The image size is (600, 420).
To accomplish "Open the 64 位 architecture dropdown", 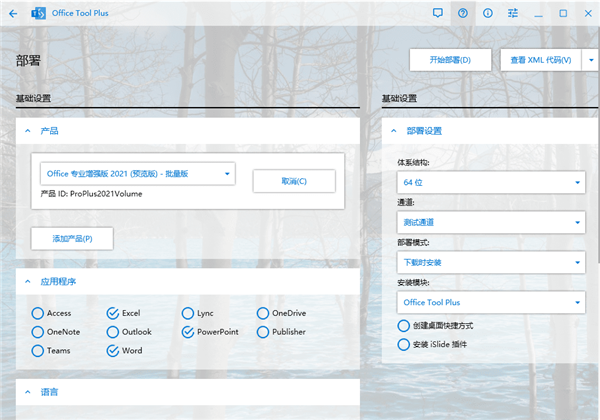I will [490, 183].
